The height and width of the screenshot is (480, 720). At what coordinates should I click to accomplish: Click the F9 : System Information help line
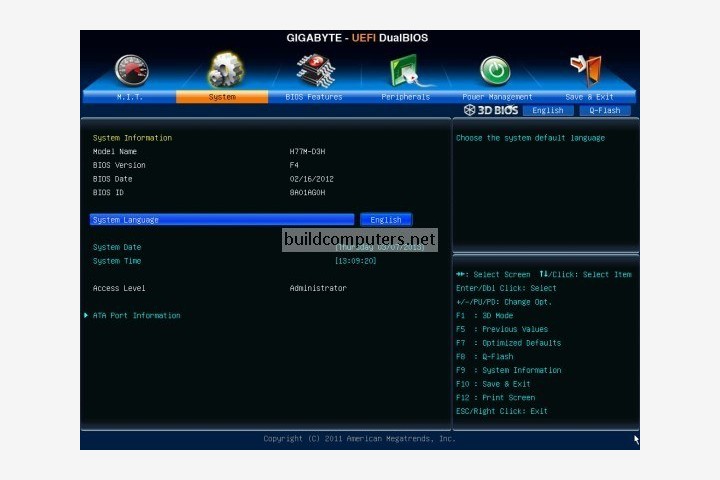point(508,370)
